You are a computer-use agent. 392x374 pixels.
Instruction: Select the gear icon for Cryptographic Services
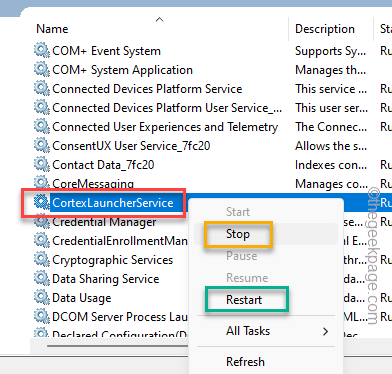click(x=42, y=260)
